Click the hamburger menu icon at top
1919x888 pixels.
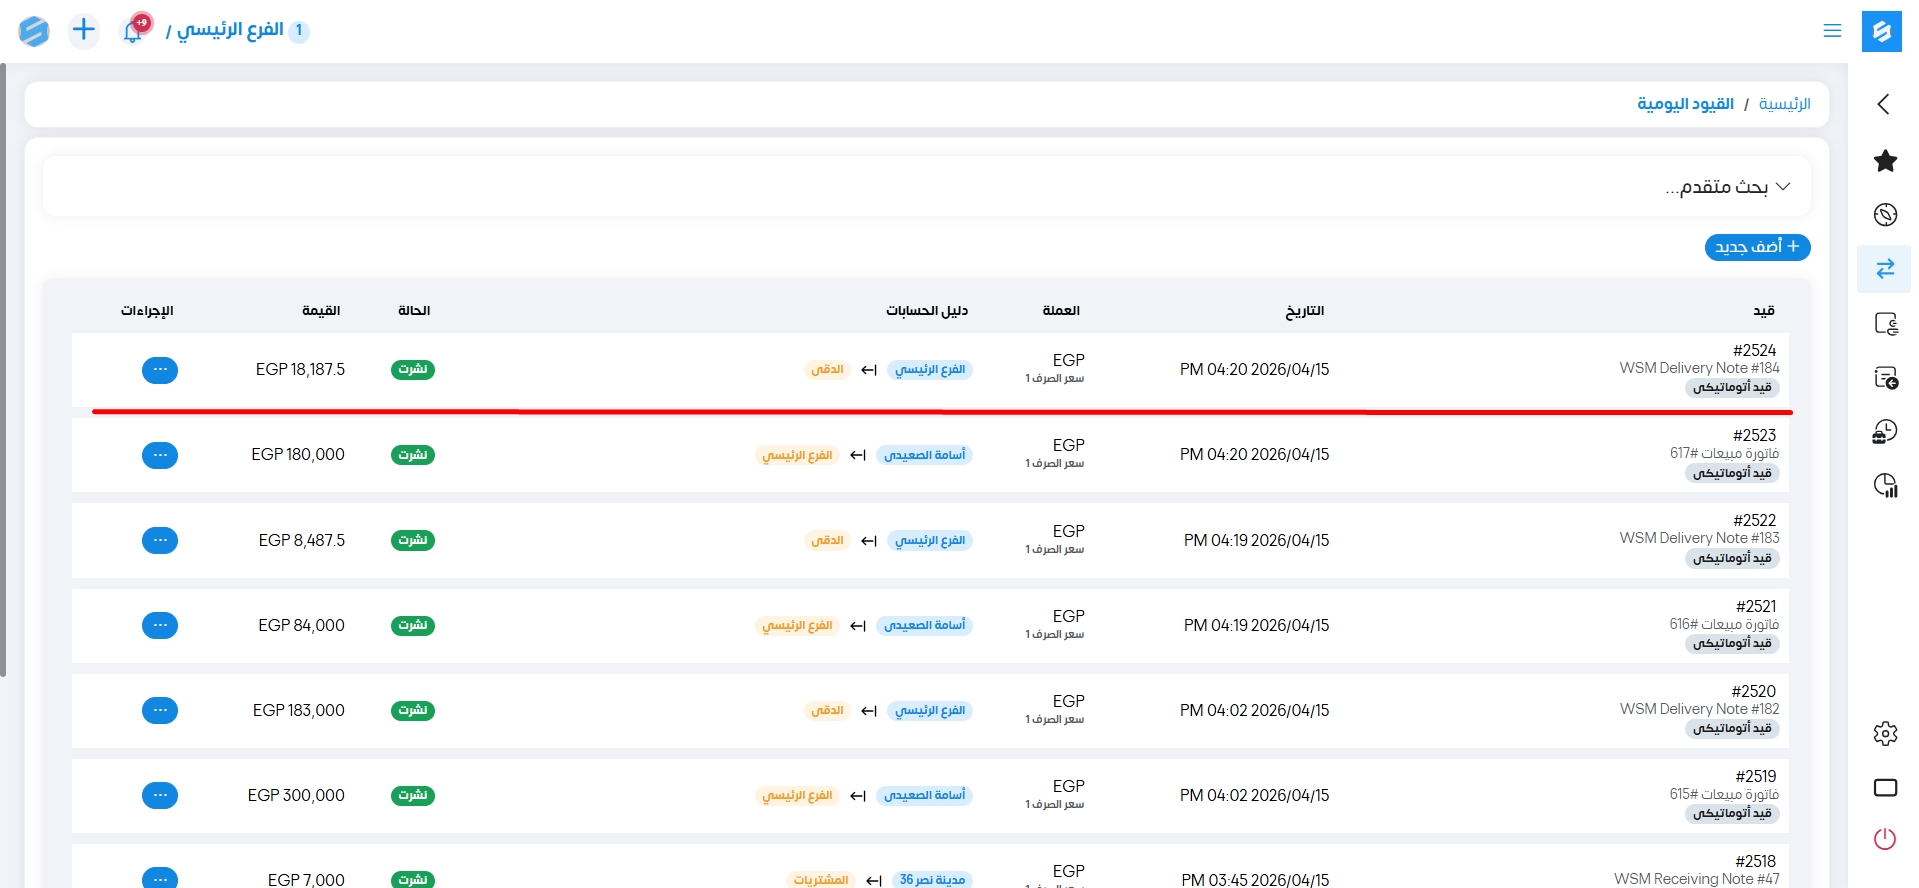coord(1832,31)
